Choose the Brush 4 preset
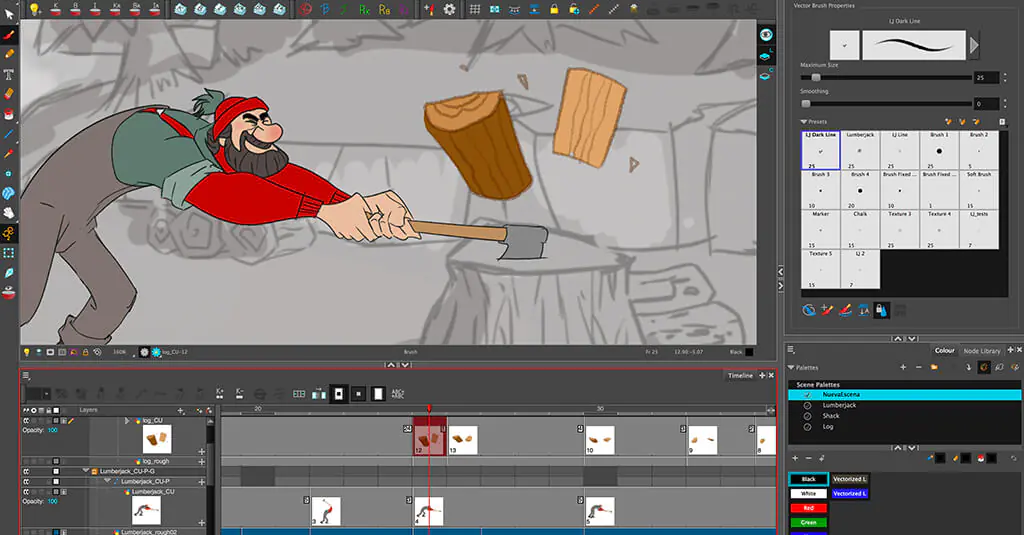 click(x=859, y=189)
